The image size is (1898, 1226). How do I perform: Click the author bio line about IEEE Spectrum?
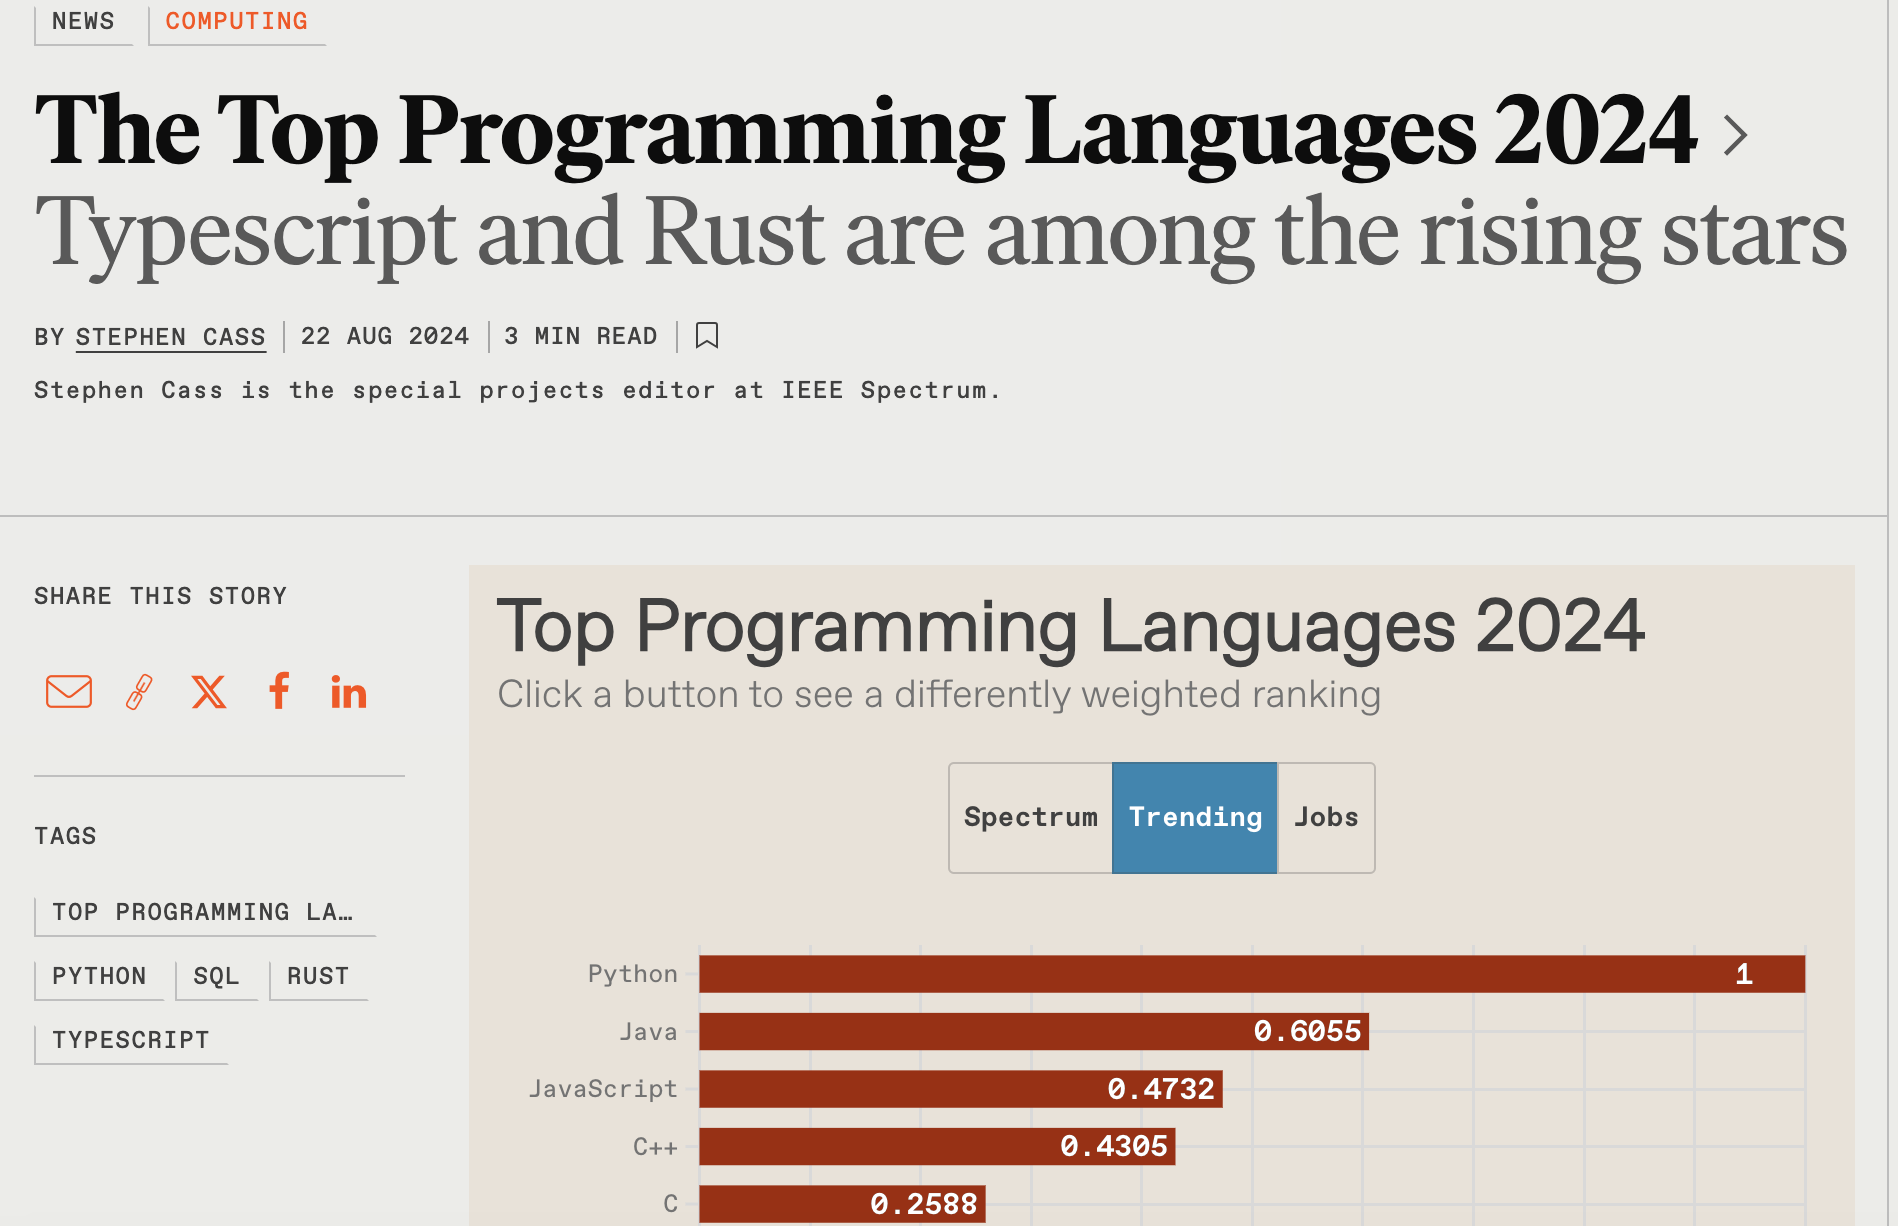pos(518,391)
